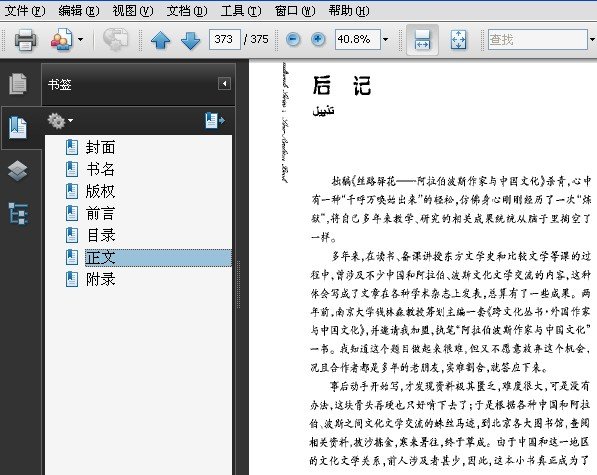Viewport: 597px width, 475px height.
Task: Click the zoom in plus button
Action: pos(318,39)
